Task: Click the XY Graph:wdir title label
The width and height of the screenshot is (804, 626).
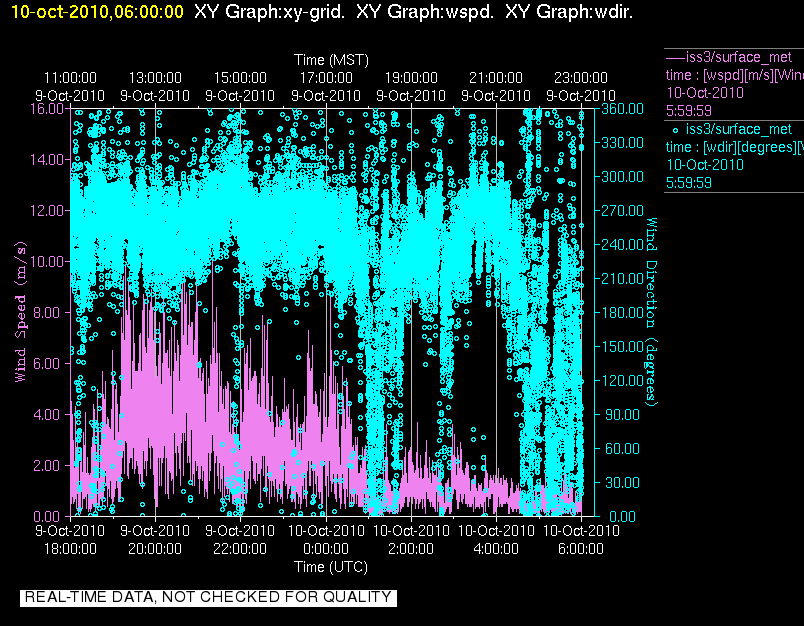Action: click(x=569, y=12)
